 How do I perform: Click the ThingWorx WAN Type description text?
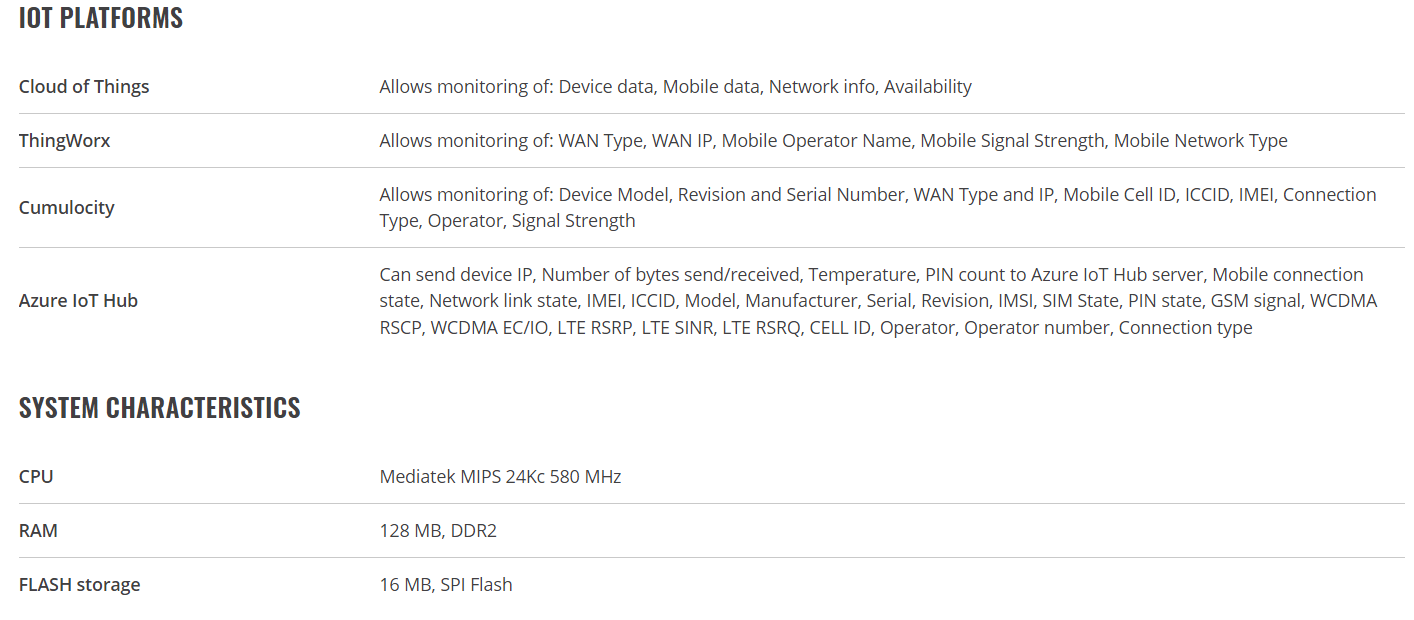[834, 141]
